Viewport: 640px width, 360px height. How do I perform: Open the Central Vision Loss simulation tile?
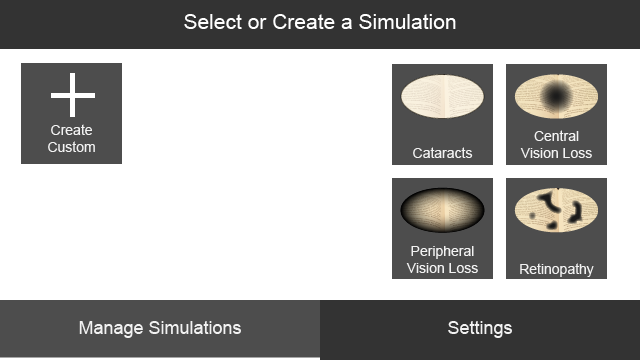click(556, 114)
